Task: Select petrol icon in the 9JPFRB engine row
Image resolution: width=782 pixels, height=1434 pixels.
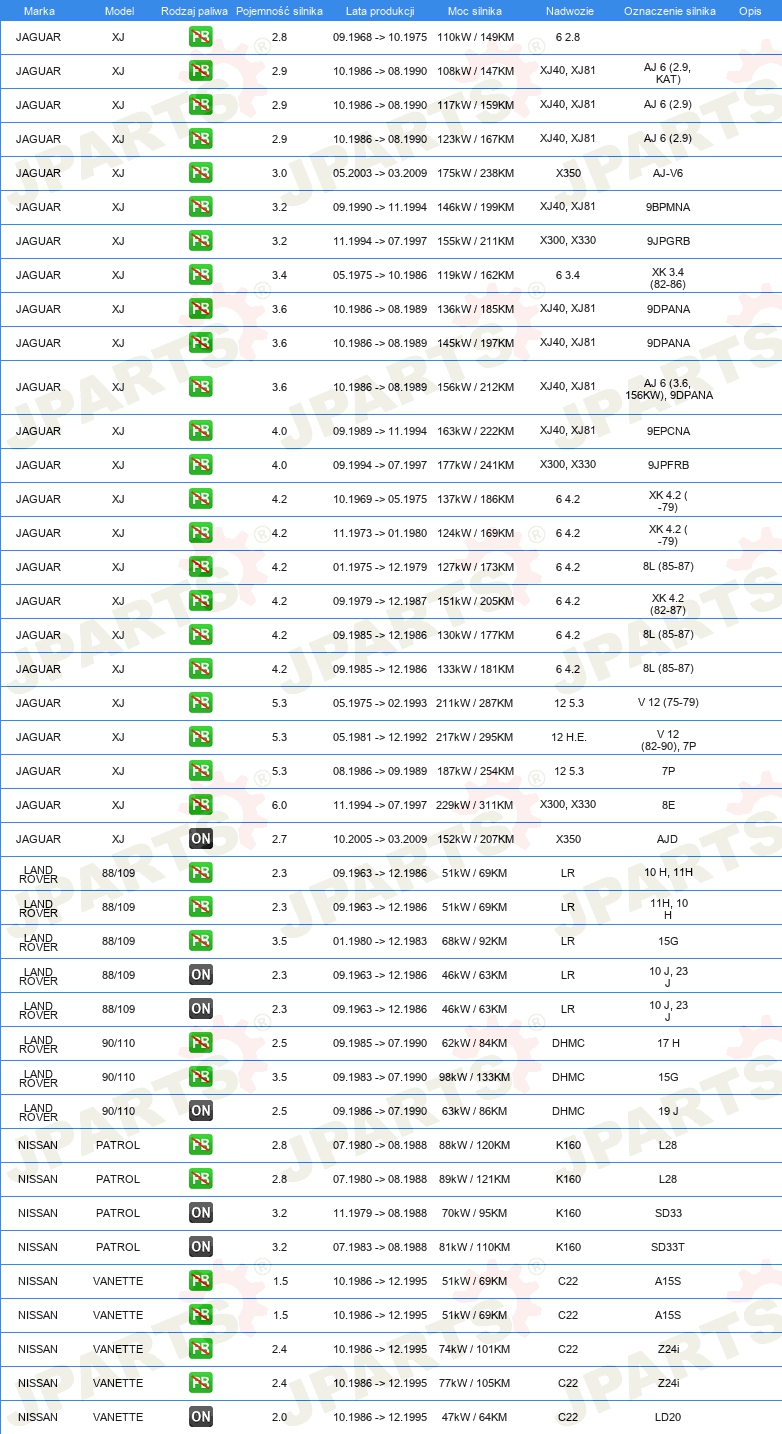Action: [x=201, y=465]
